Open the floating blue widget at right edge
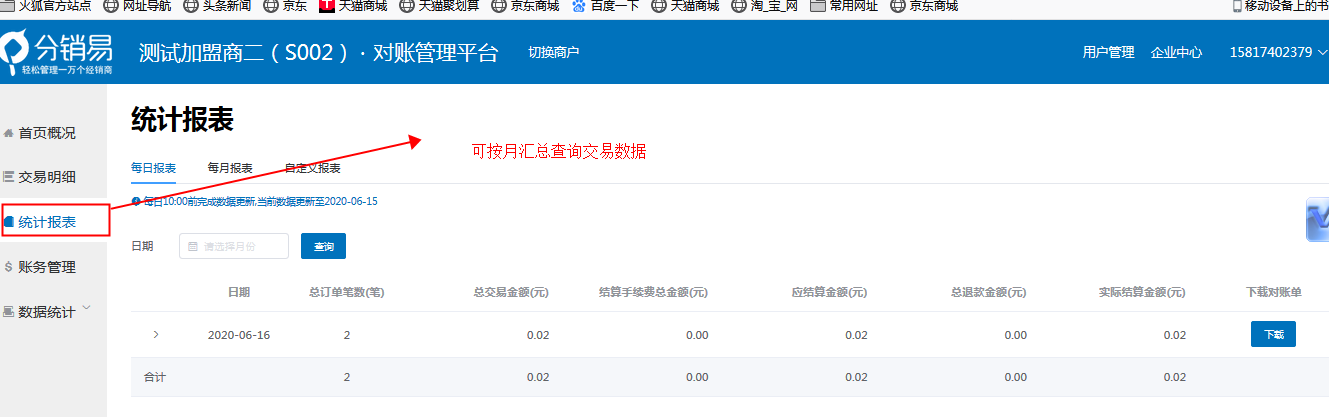The height and width of the screenshot is (417, 1329). coord(1317,220)
